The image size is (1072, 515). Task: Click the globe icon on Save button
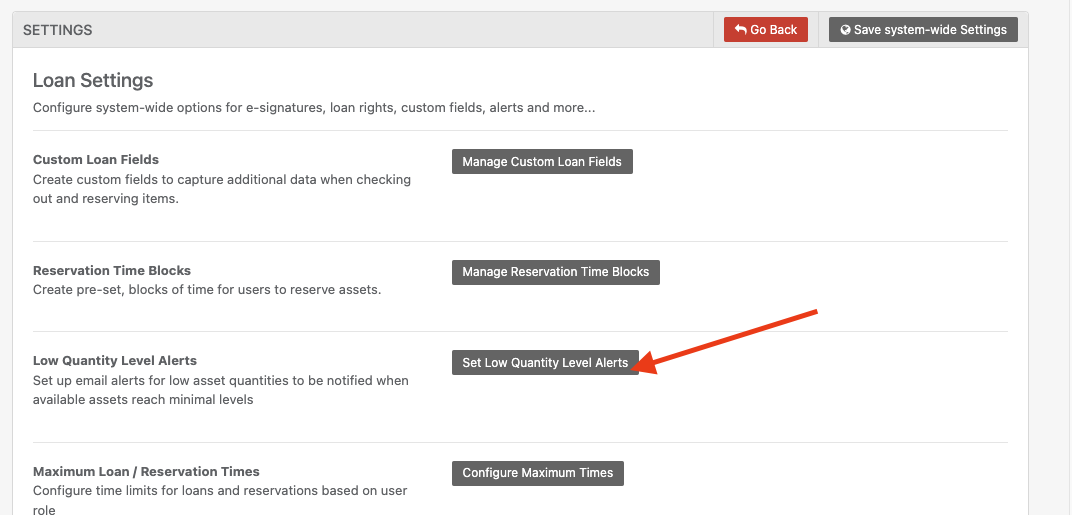(846, 30)
